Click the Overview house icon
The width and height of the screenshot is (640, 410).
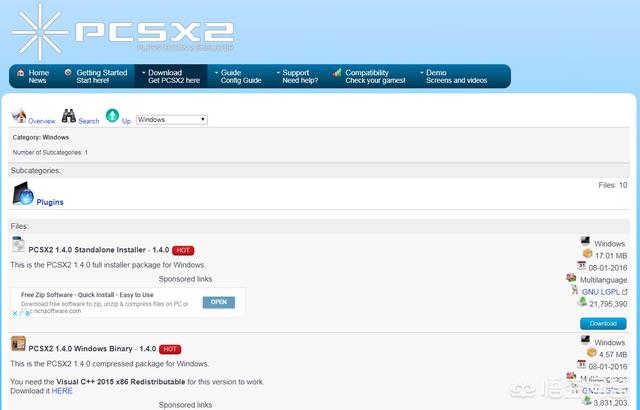tap(19, 116)
